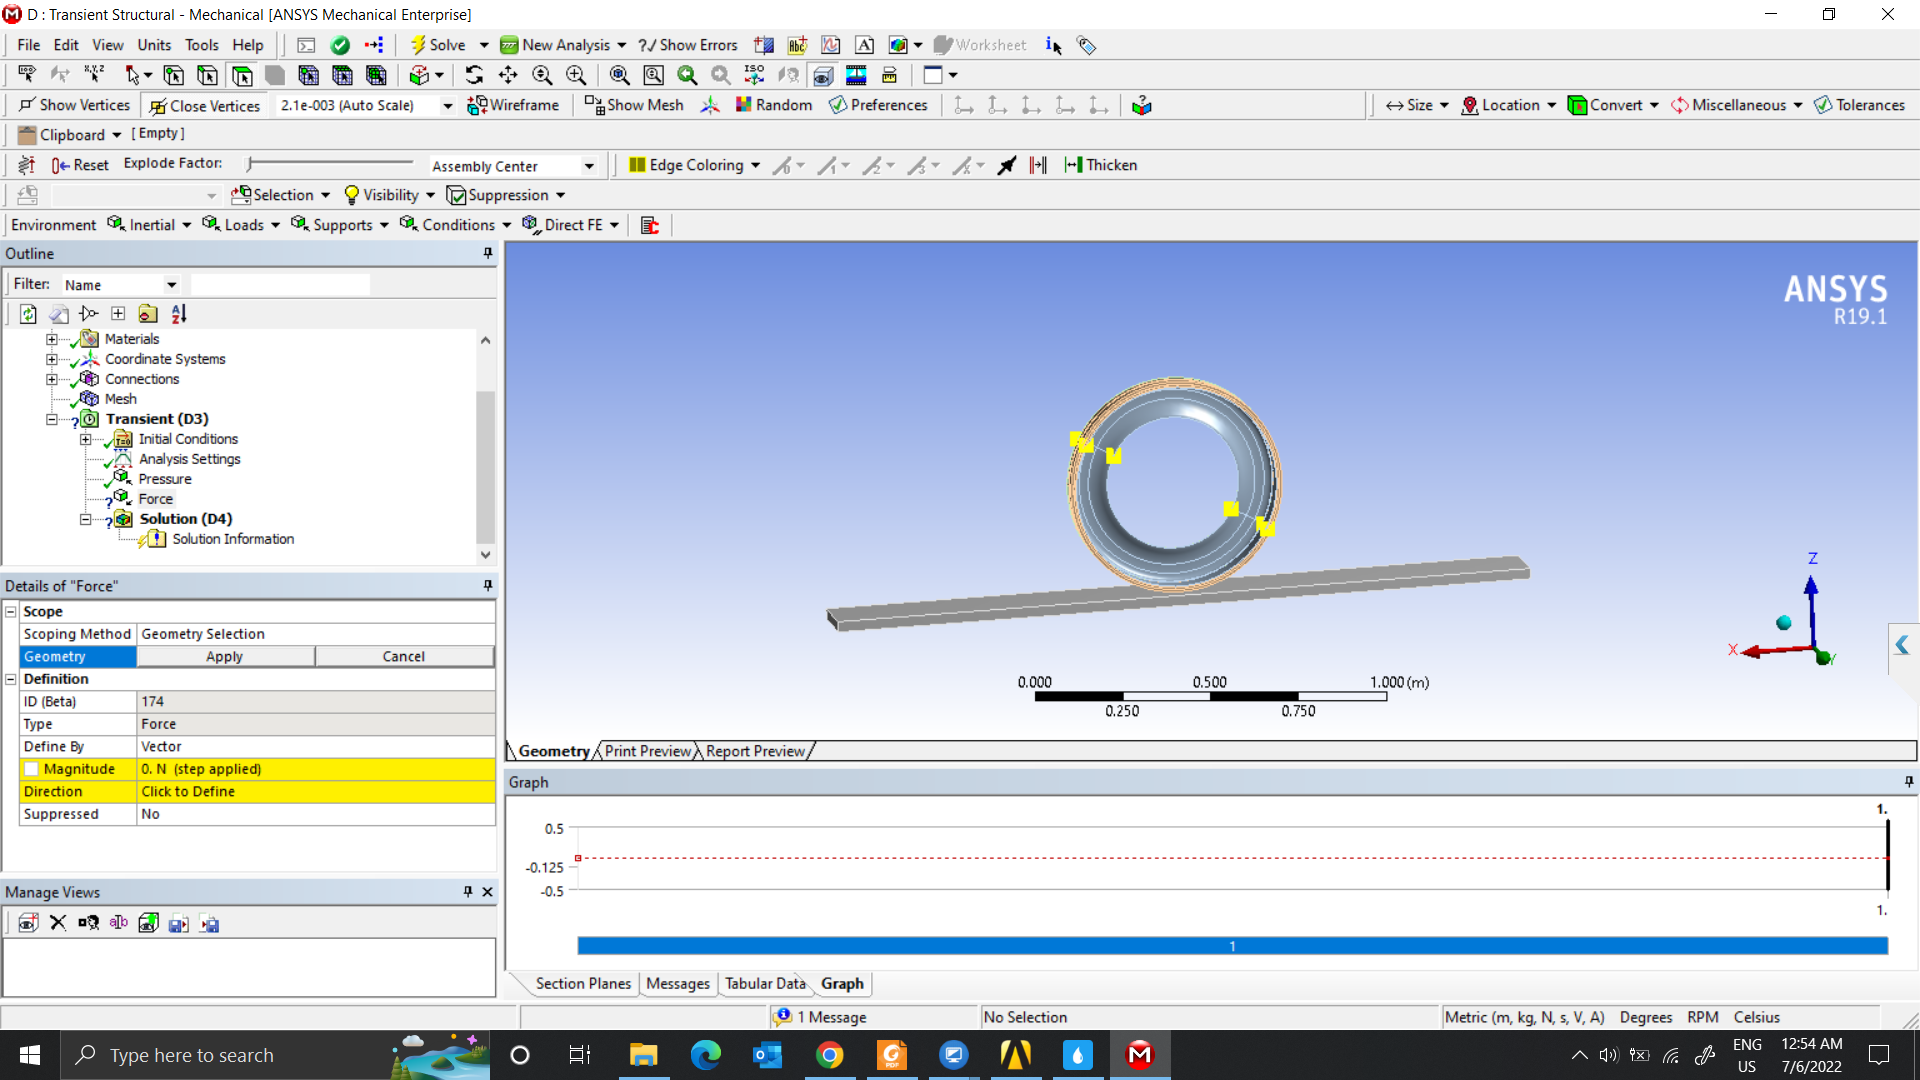Viewport: 1920px width, 1080px height.
Task: Click the ISO view icon
Action: pos(754,75)
